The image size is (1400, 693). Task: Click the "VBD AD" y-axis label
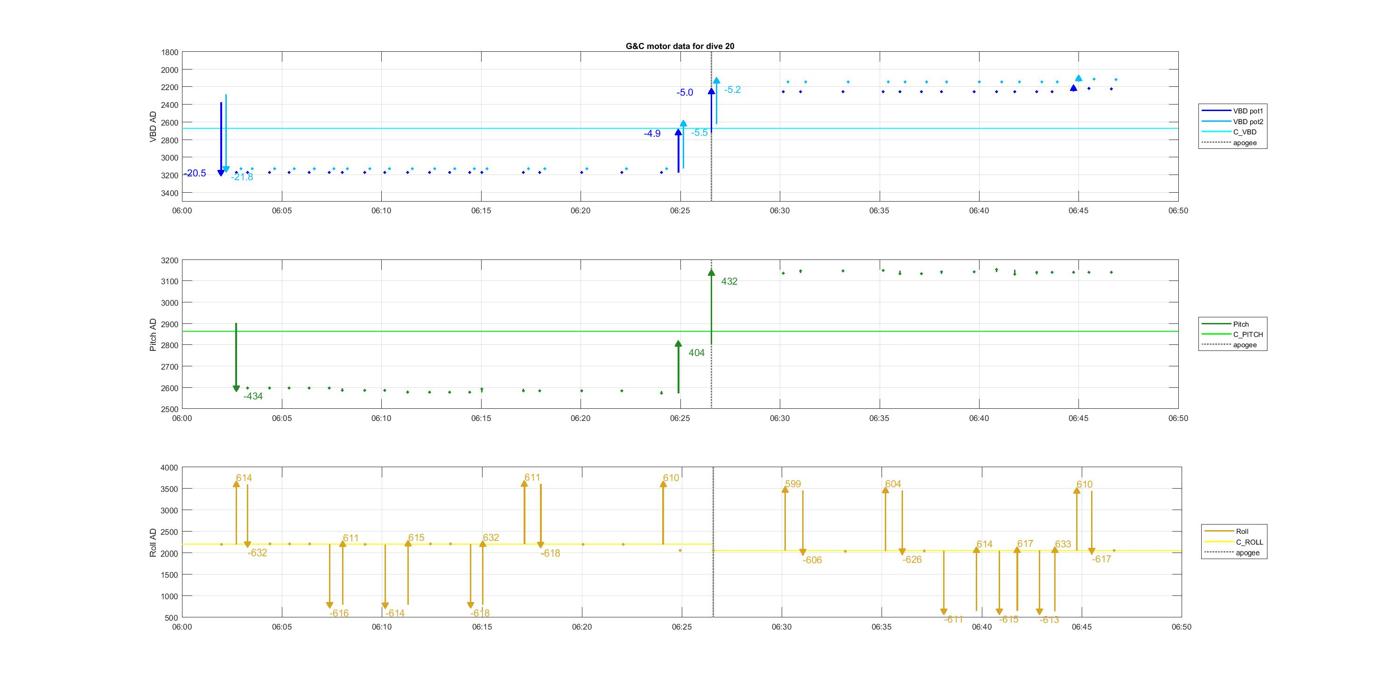coord(153,125)
